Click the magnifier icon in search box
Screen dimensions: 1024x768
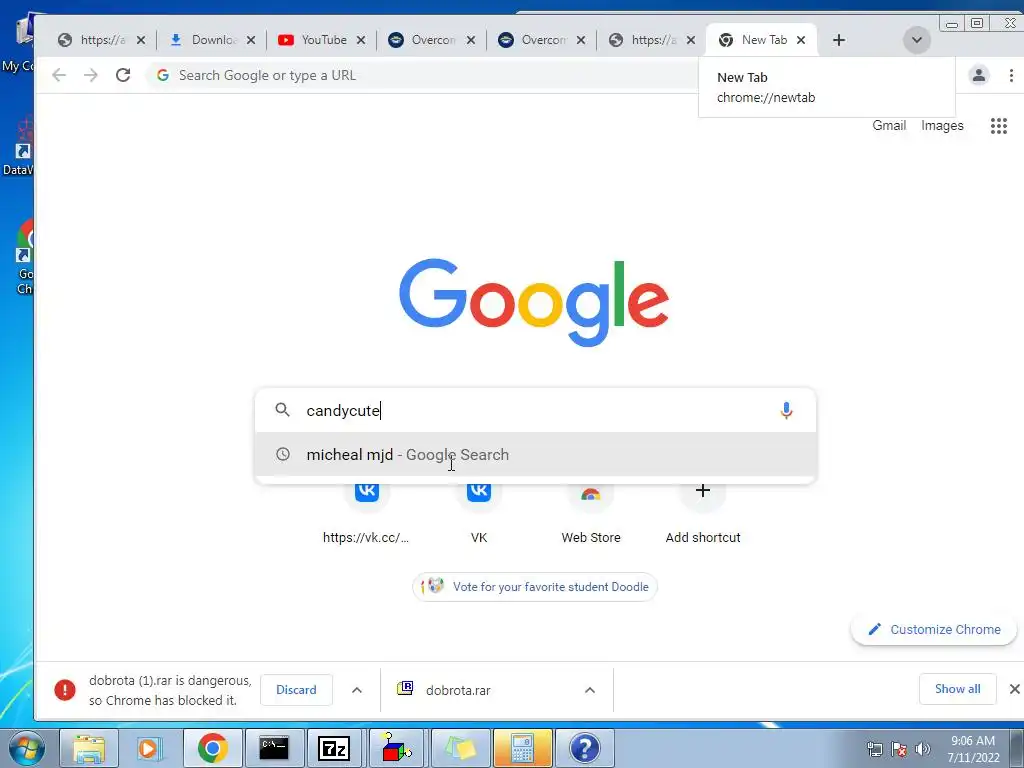tap(282, 409)
